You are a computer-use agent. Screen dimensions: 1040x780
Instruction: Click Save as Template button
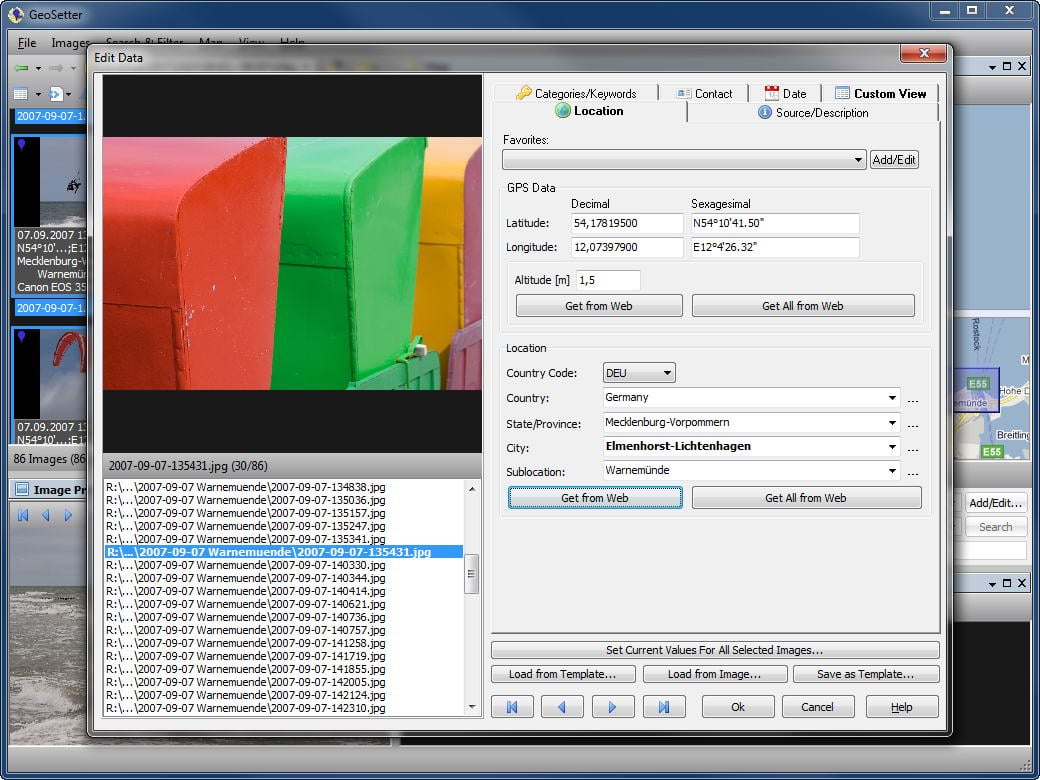coord(866,674)
